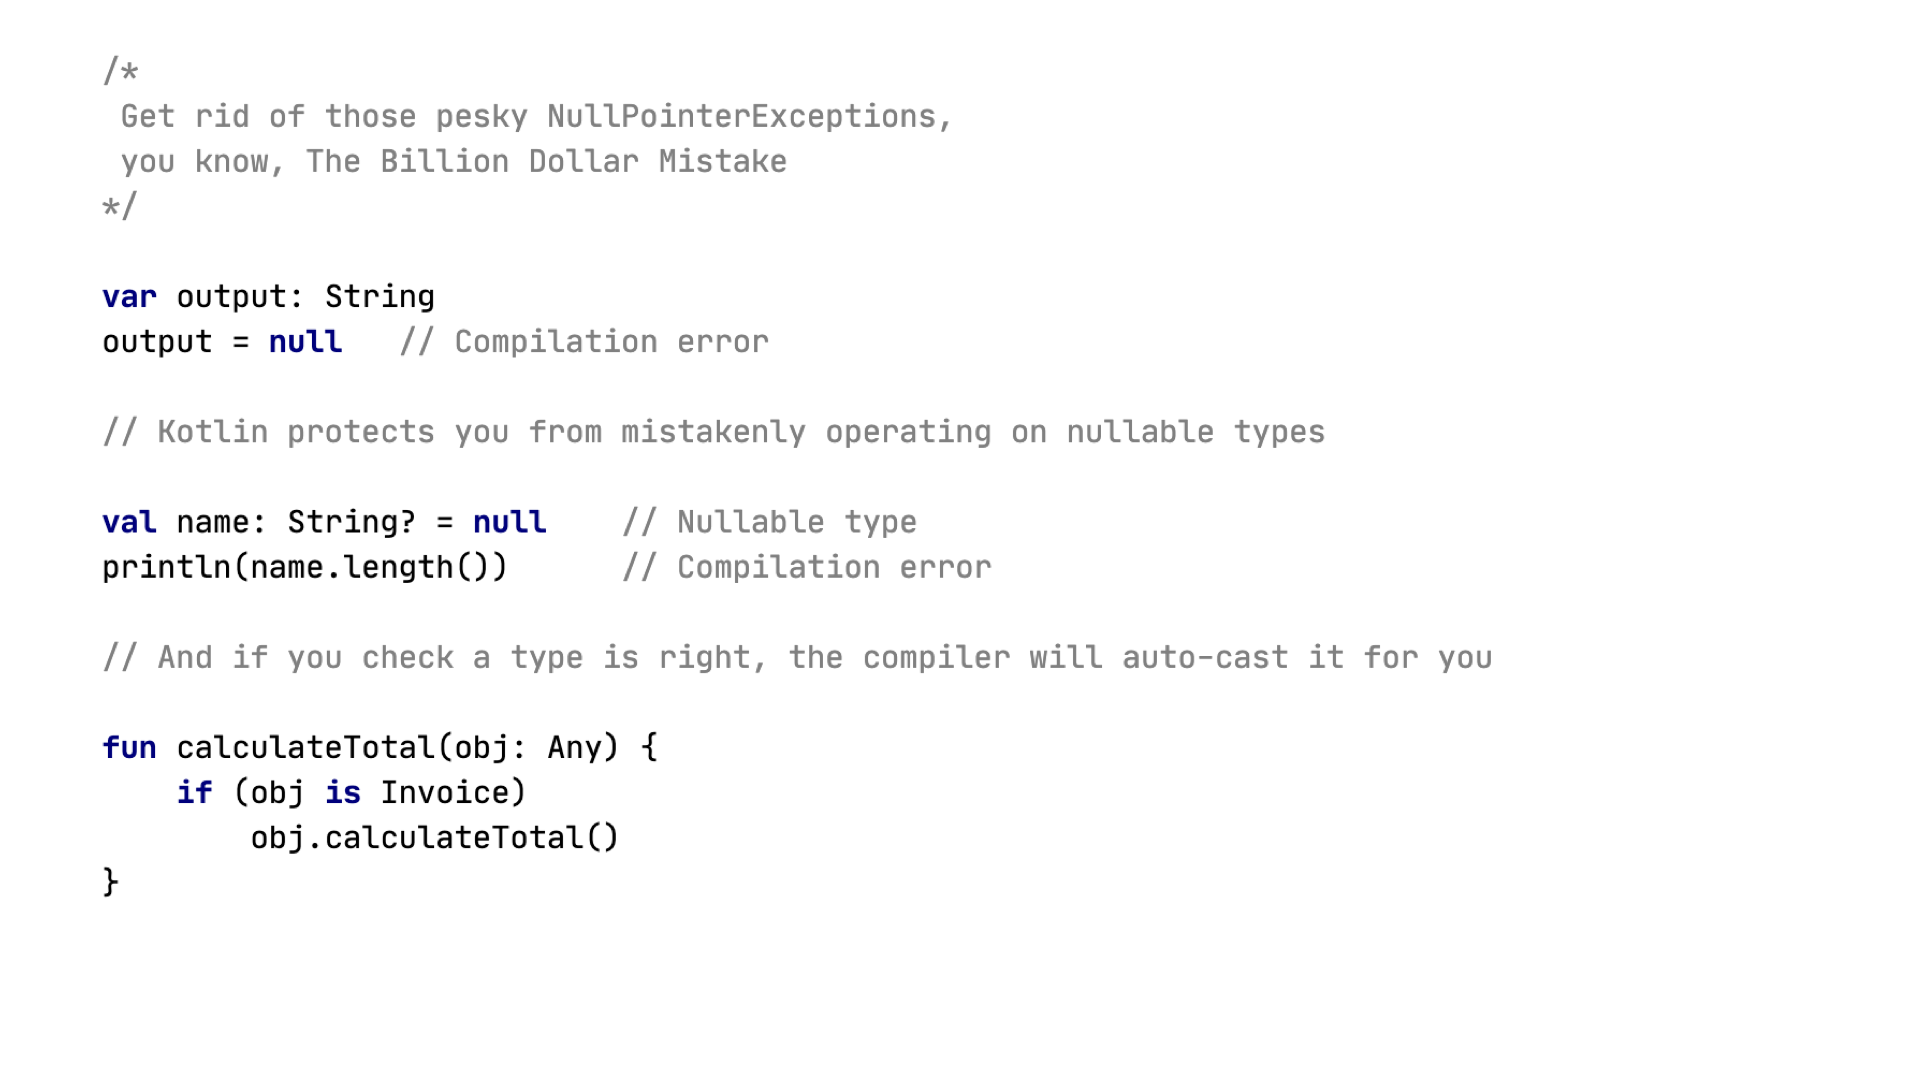The image size is (1920, 1080).
Task: Click the closing curly brace of the function
Action: point(111,883)
